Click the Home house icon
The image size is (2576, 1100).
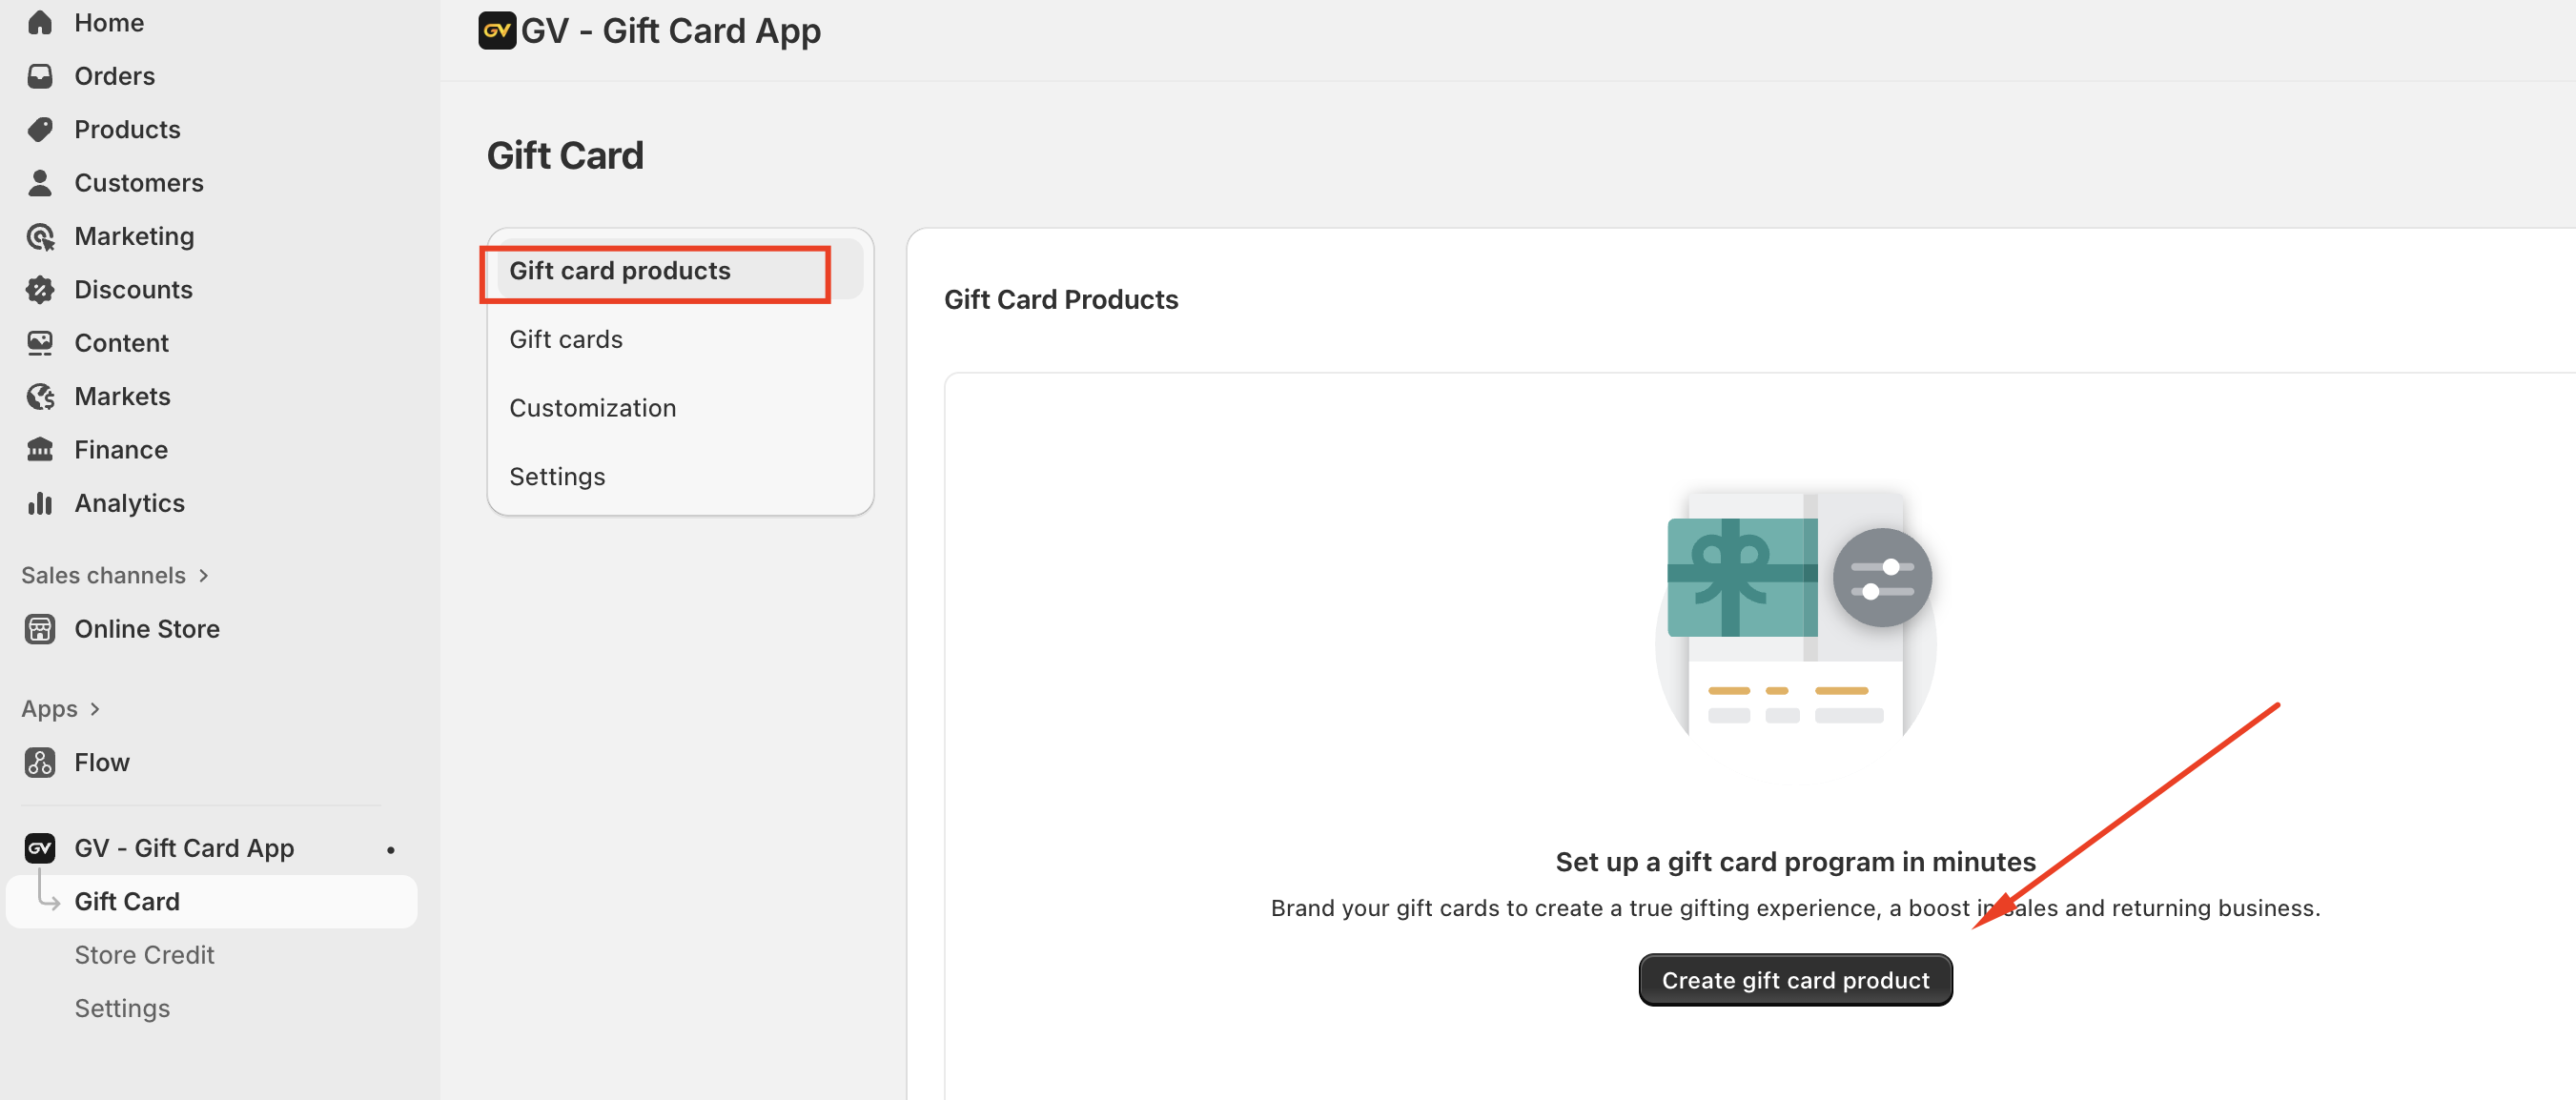coord(40,22)
